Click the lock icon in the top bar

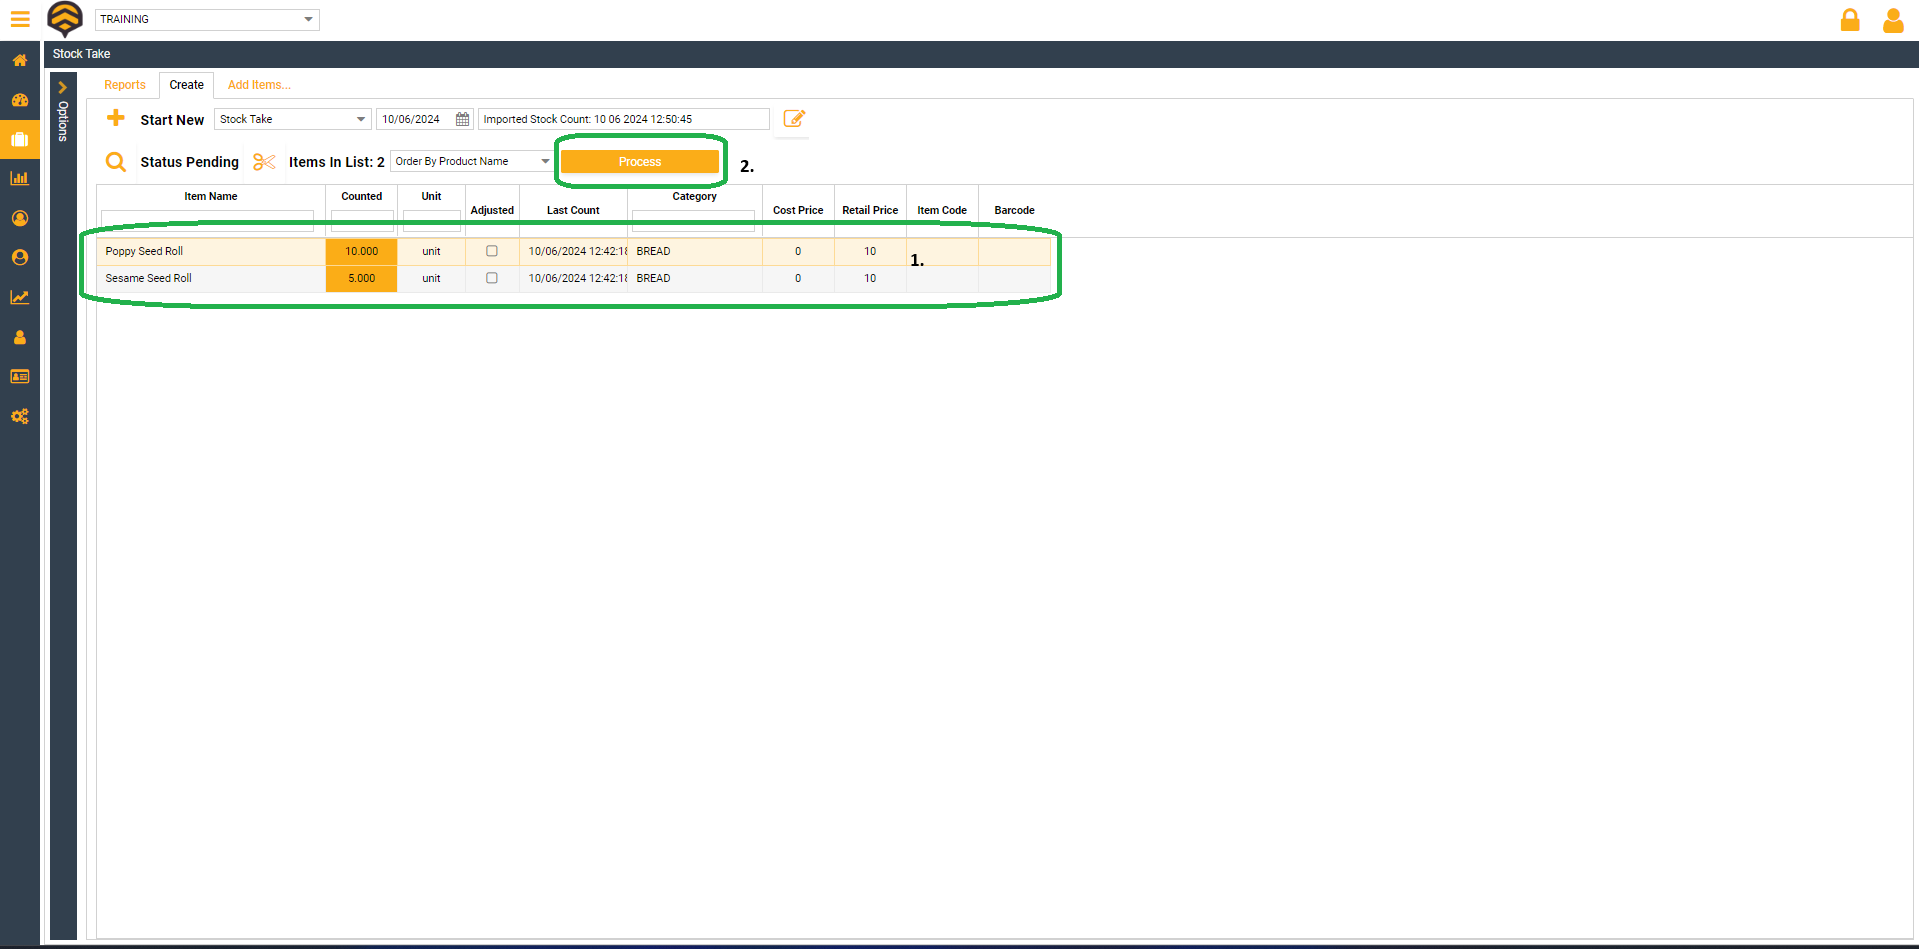[x=1850, y=20]
